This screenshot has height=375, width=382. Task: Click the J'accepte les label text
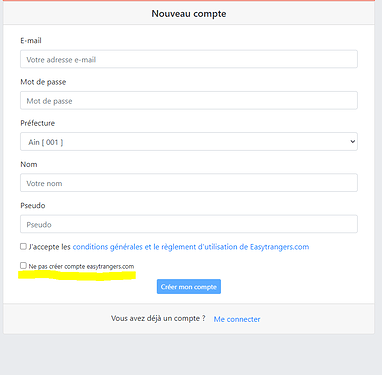(x=50, y=247)
